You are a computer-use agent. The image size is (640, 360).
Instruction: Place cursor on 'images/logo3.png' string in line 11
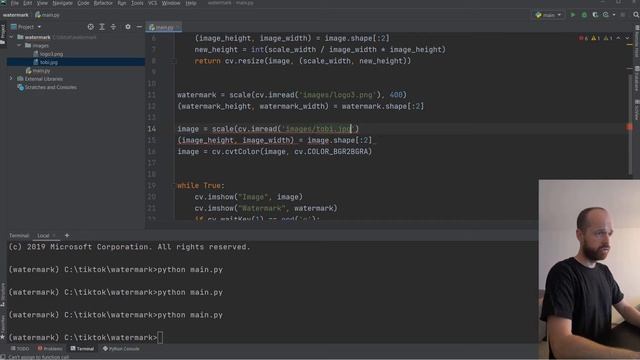coord(338,95)
